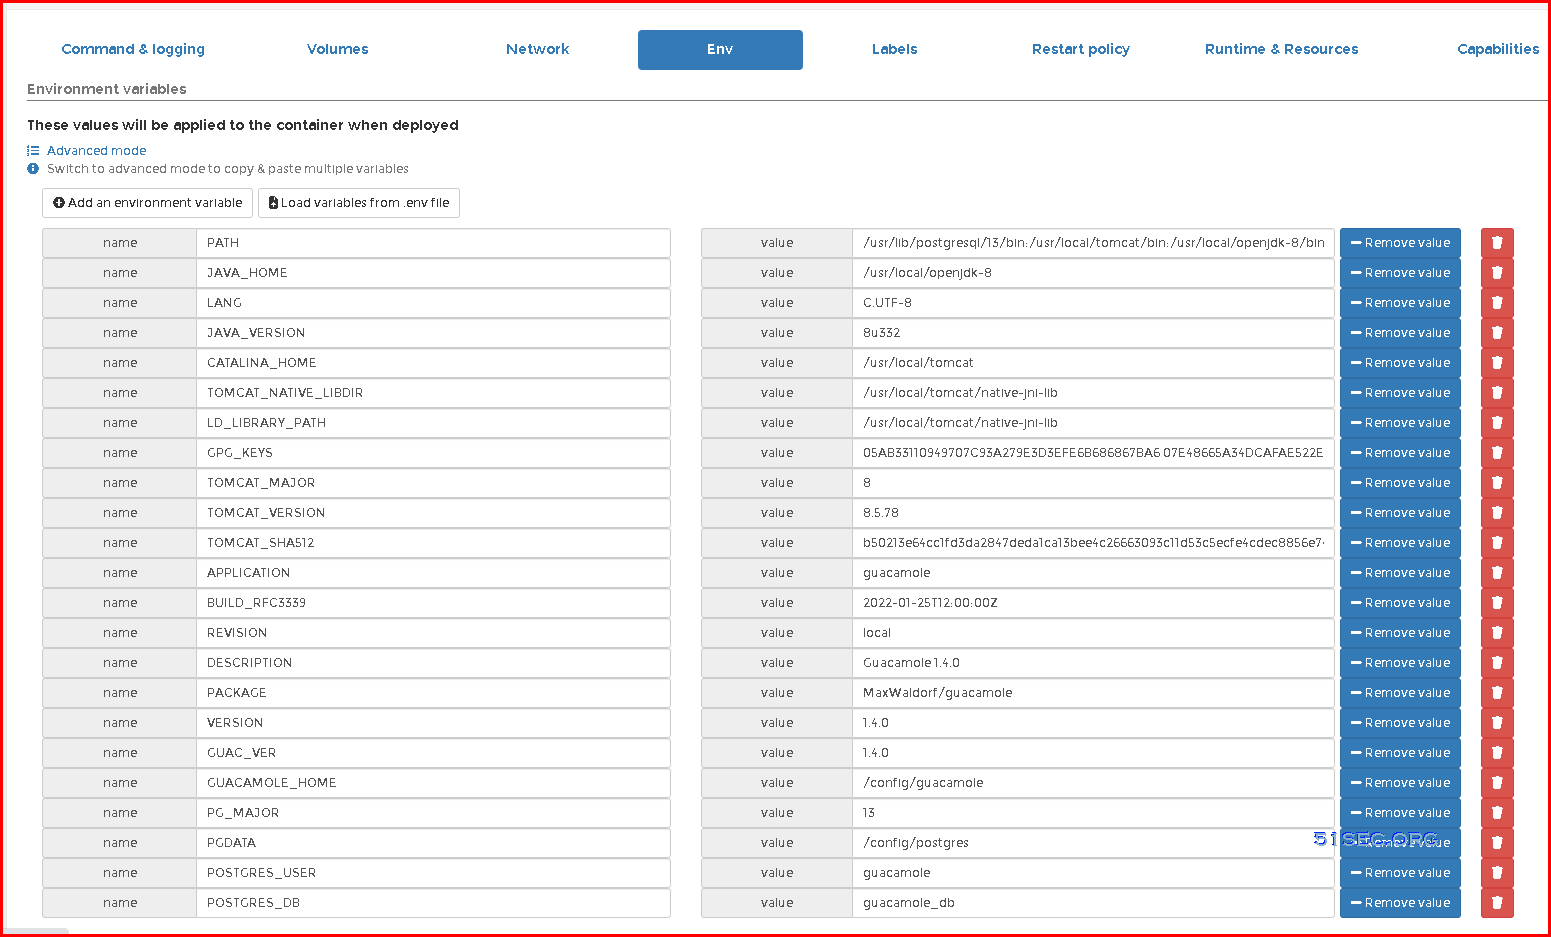1551x937 pixels.
Task: Click trash icon for POSTGRES_USER
Action: pyautogui.click(x=1497, y=873)
